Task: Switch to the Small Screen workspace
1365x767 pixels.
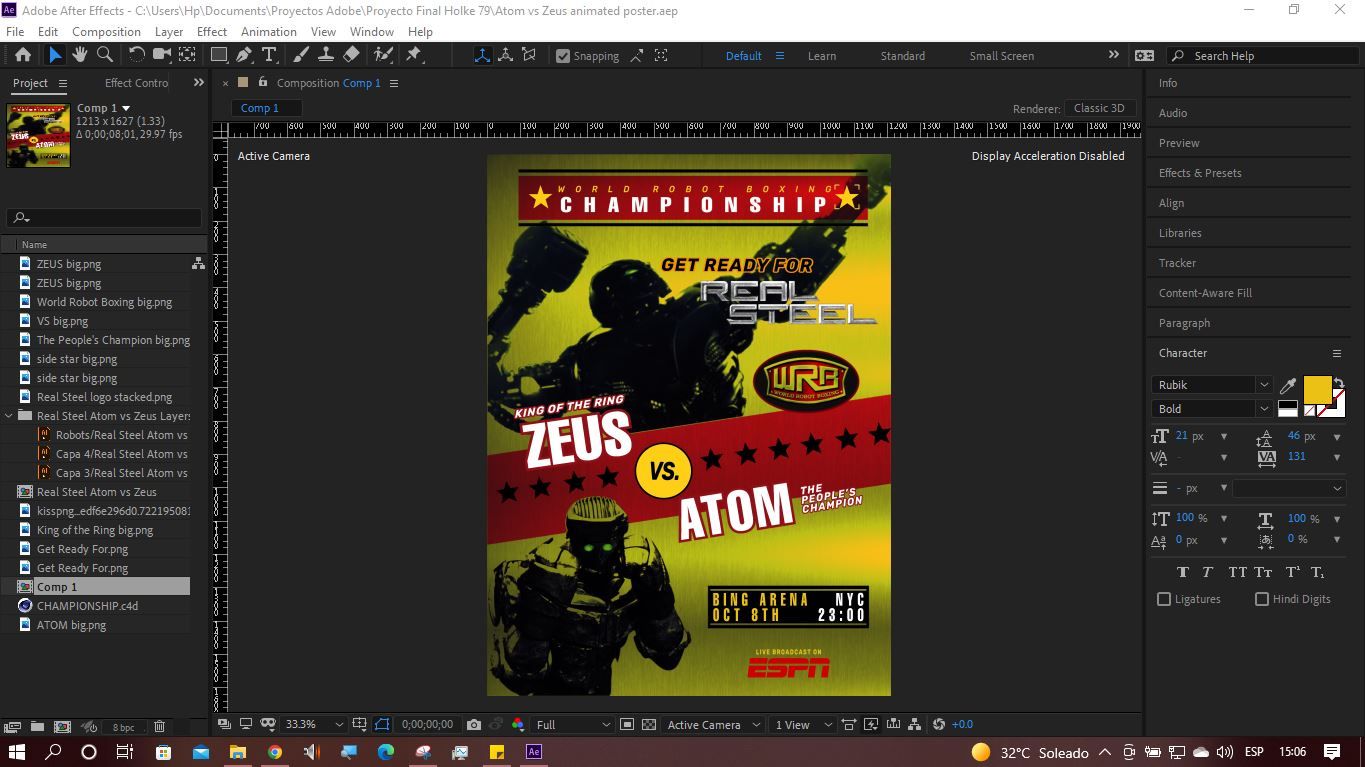Action: [1002, 56]
